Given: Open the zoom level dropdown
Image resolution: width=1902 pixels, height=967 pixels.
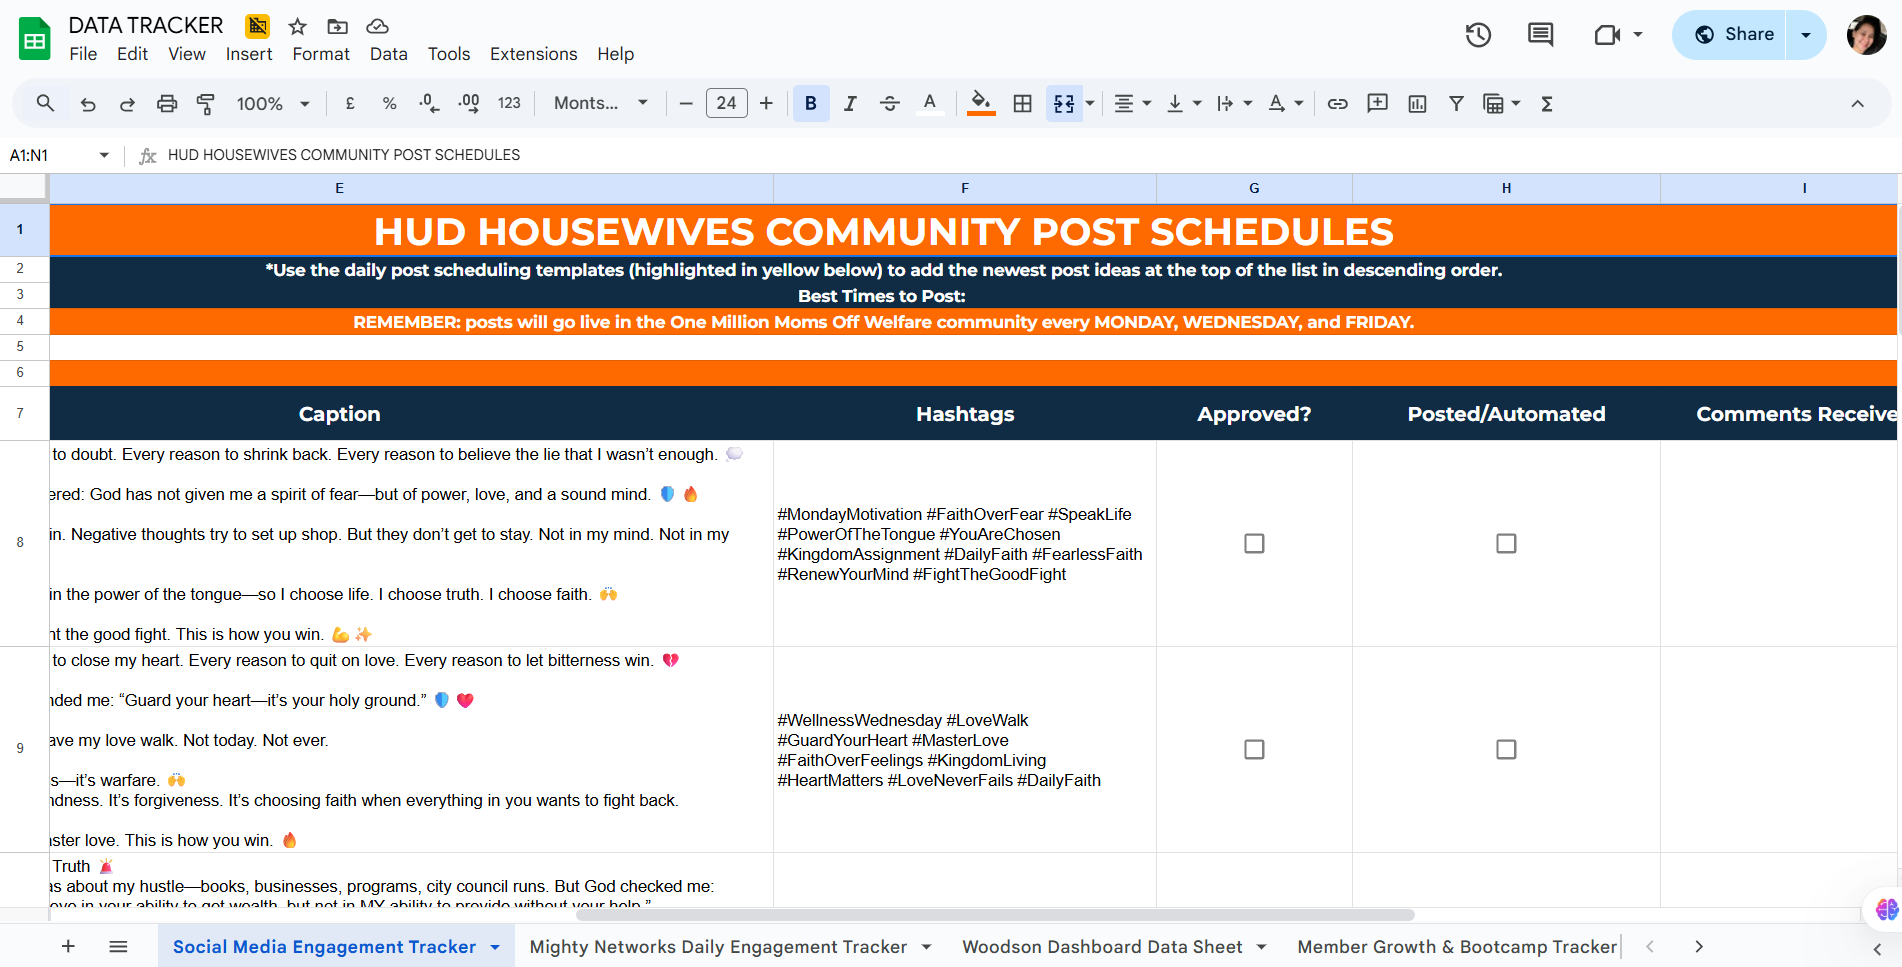Looking at the screenshot, I should 273,103.
